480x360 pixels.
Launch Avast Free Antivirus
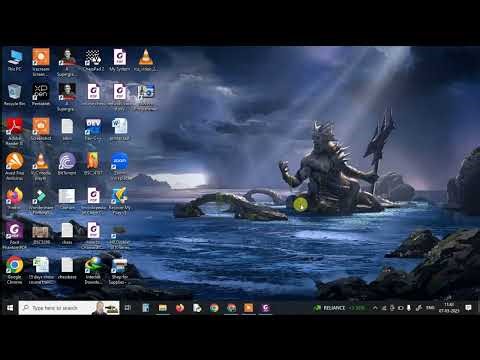14,167
